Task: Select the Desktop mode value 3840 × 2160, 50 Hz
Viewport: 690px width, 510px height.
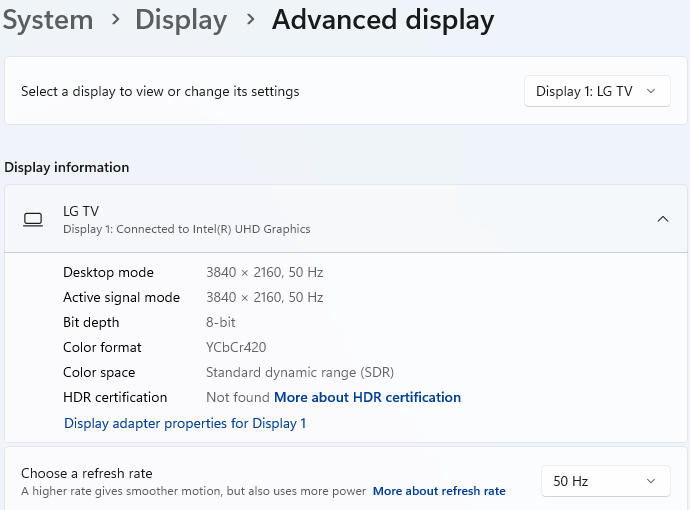Action: (264, 272)
